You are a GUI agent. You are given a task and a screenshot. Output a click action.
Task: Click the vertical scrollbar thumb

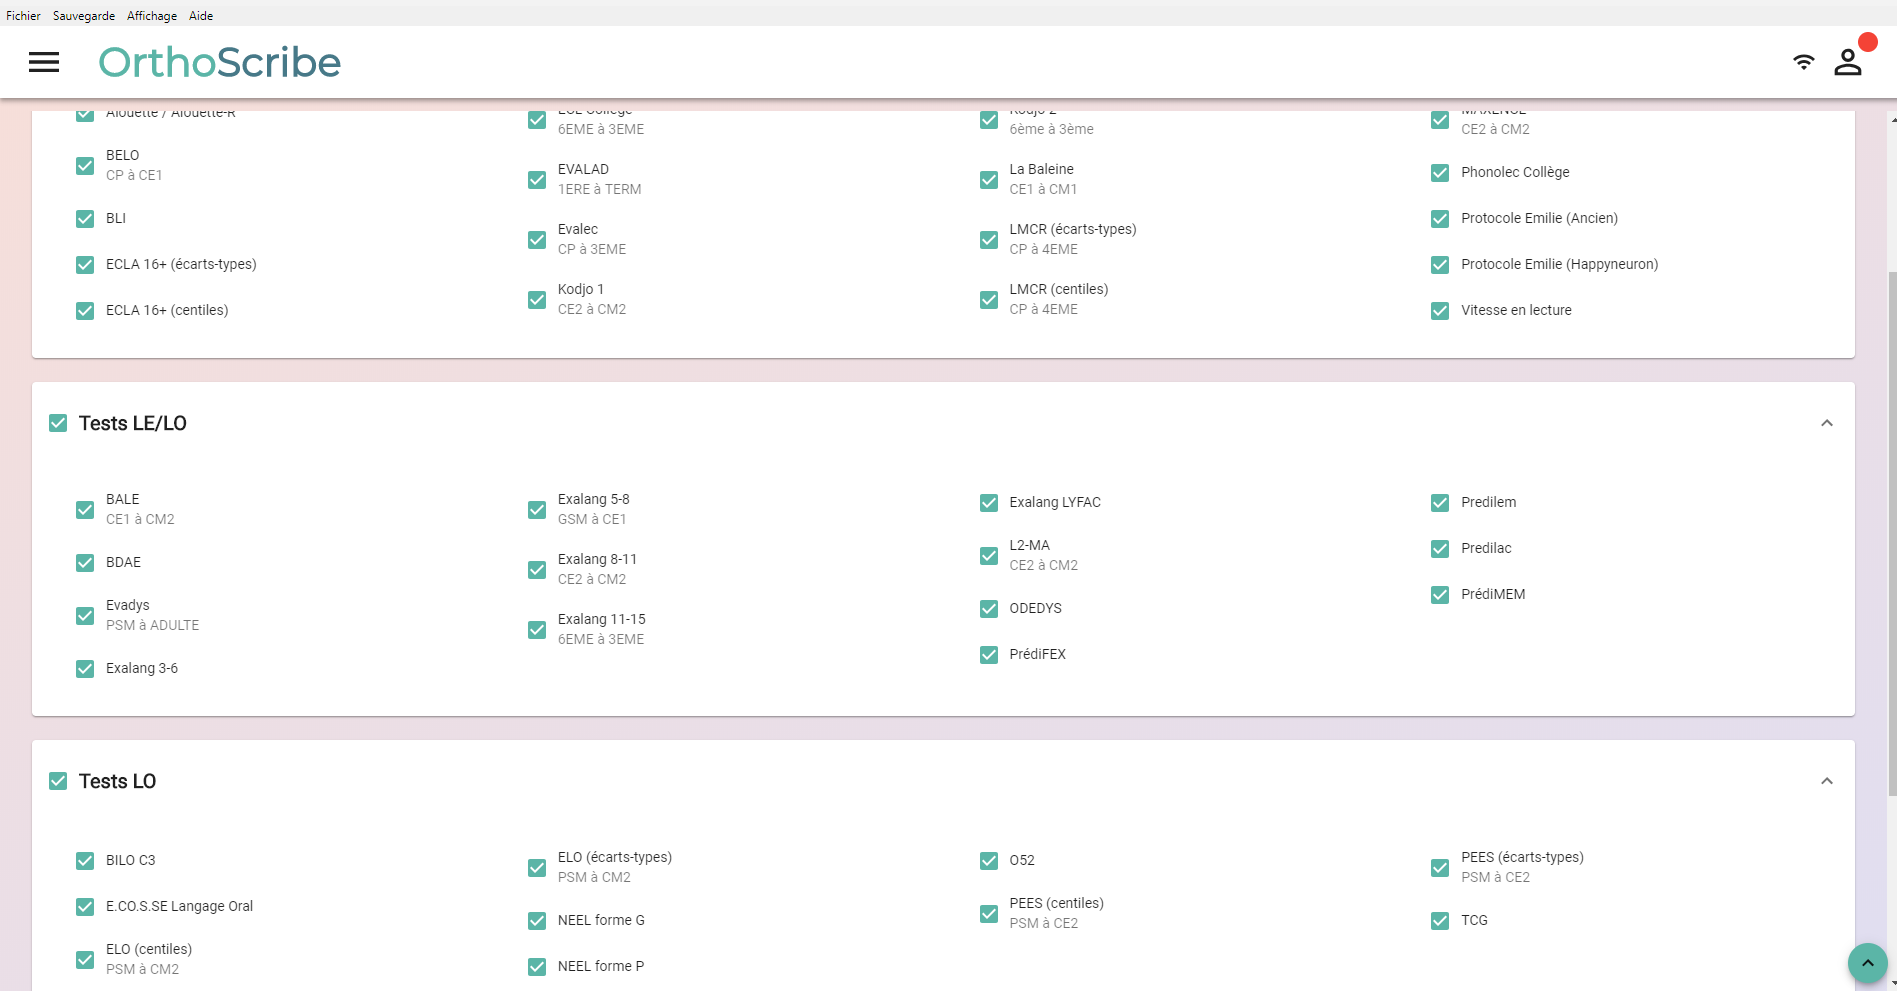click(x=1891, y=530)
